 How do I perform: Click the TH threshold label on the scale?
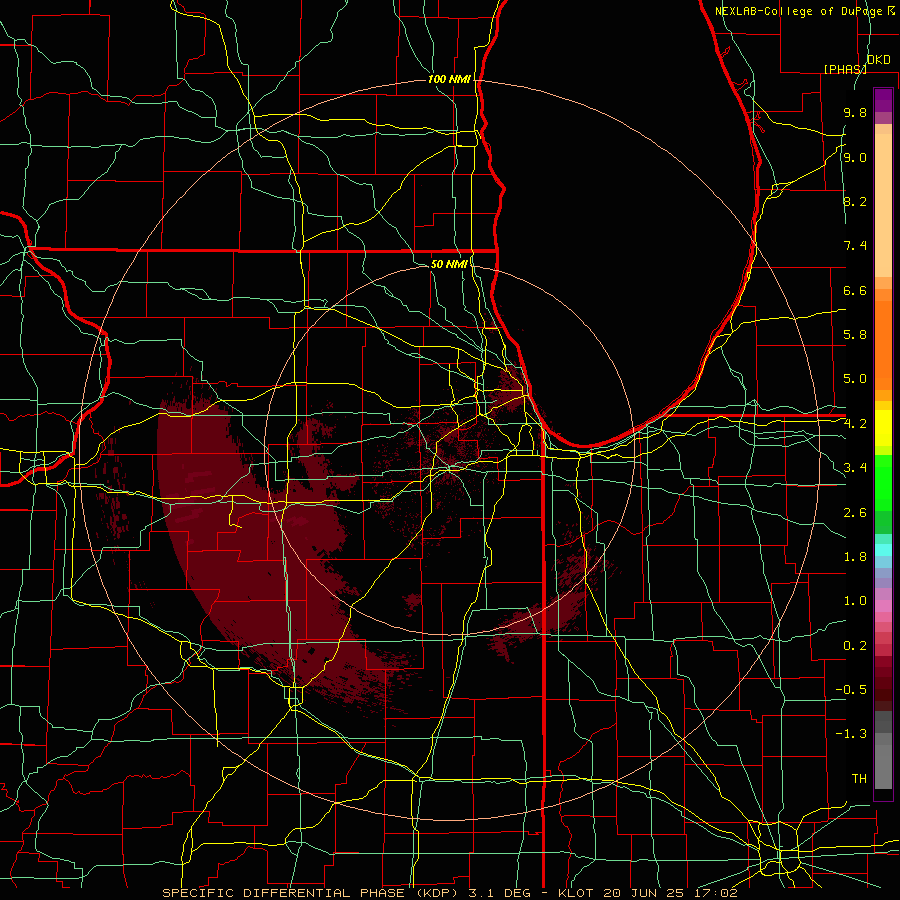(x=859, y=778)
